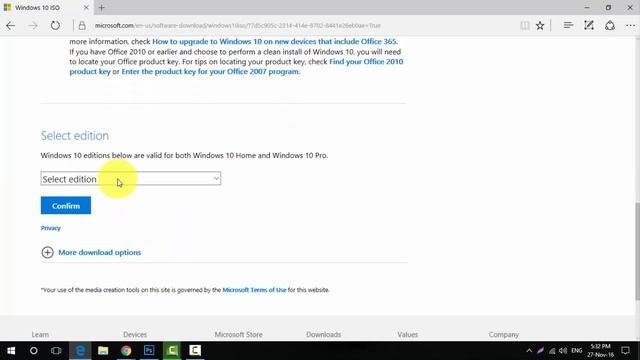Open Find your Office 2010 product key link
The width and height of the screenshot is (640, 360).
point(236,67)
